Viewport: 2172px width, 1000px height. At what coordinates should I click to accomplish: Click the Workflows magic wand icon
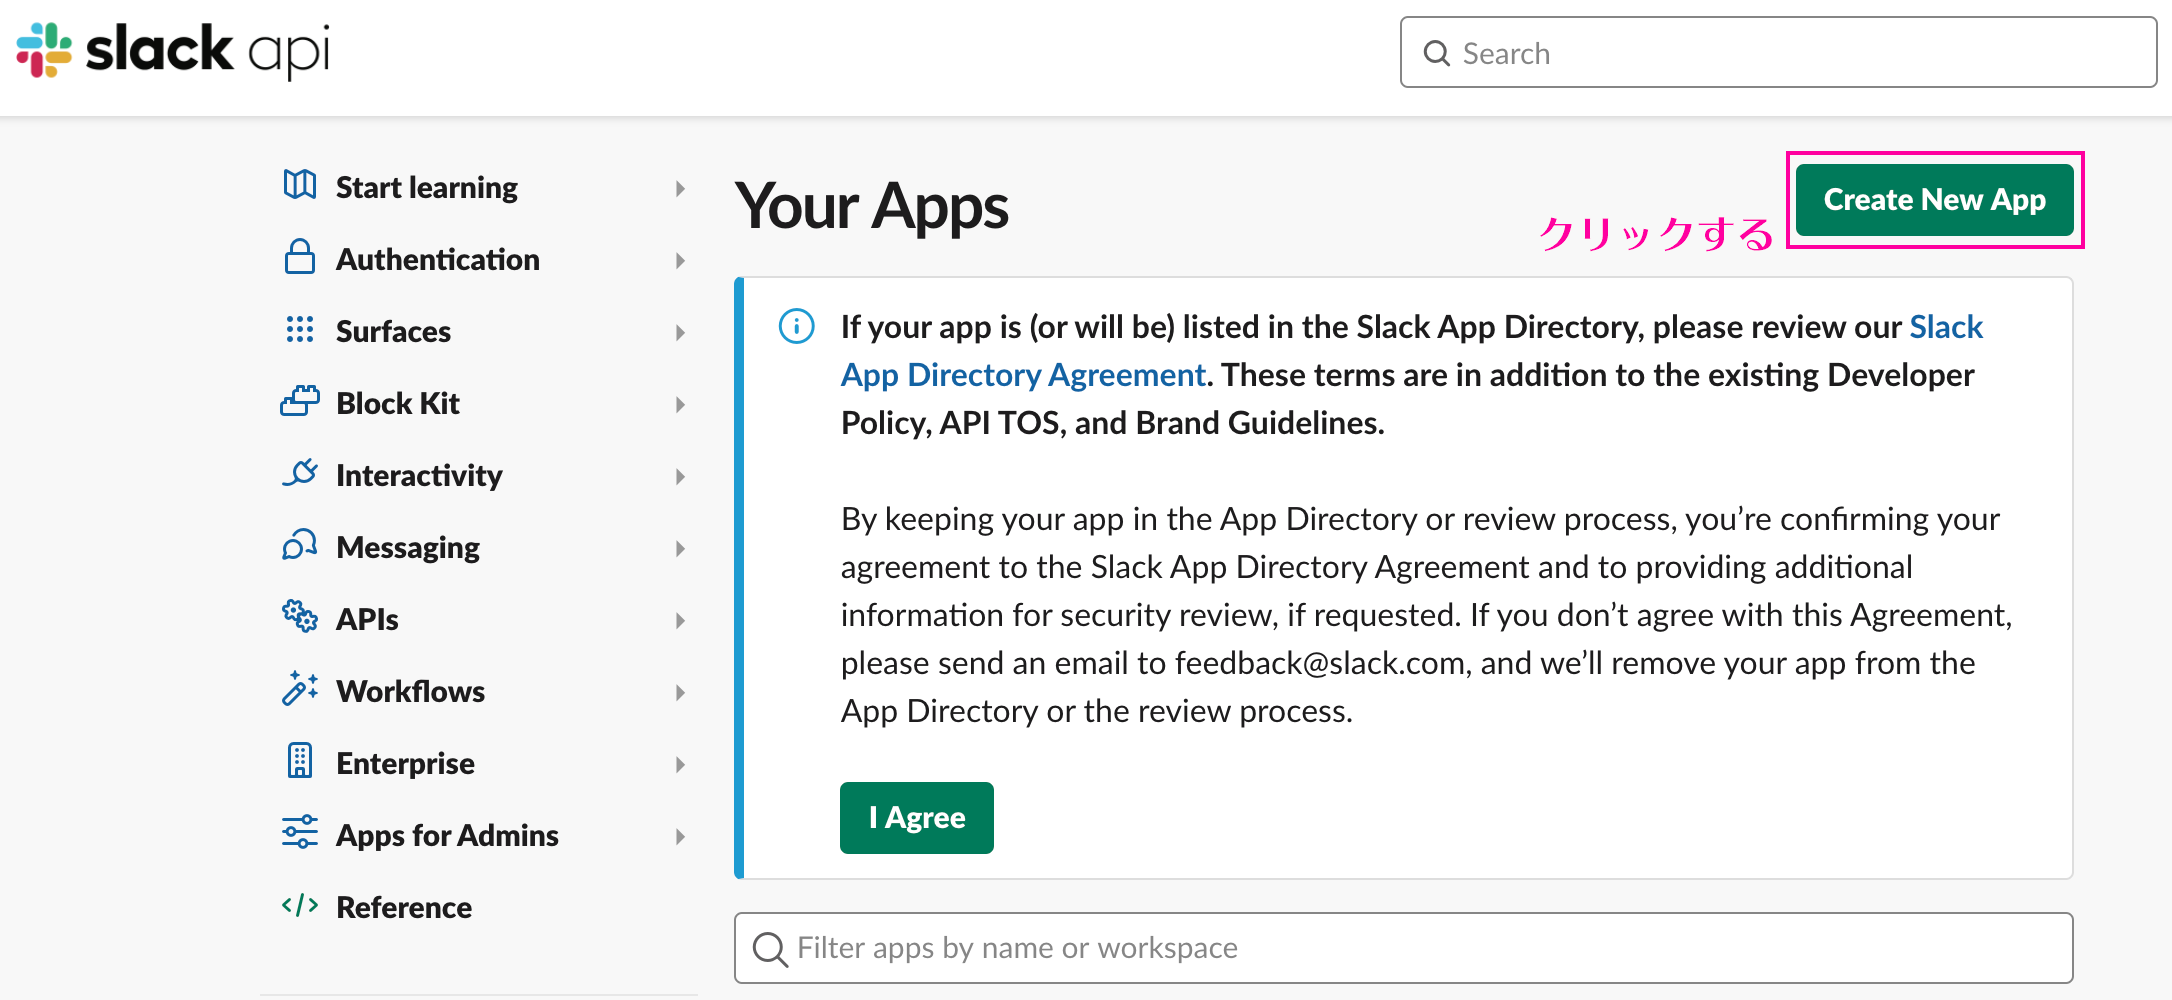299,689
